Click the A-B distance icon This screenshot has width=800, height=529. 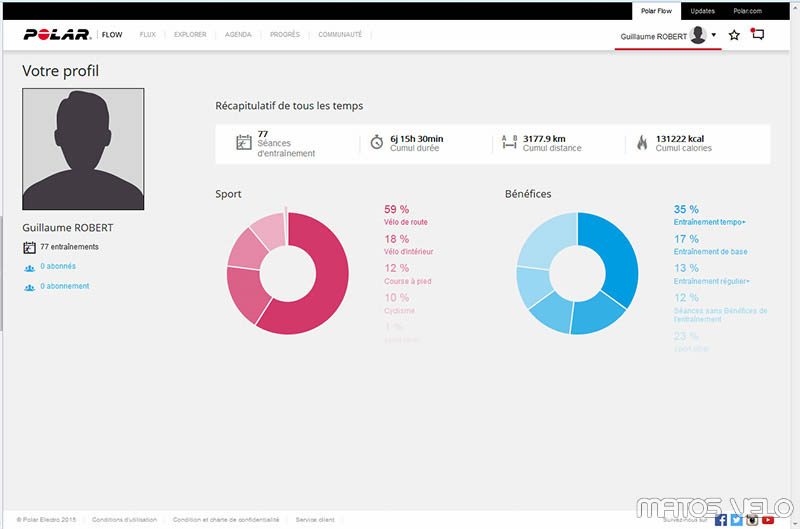click(509, 142)
